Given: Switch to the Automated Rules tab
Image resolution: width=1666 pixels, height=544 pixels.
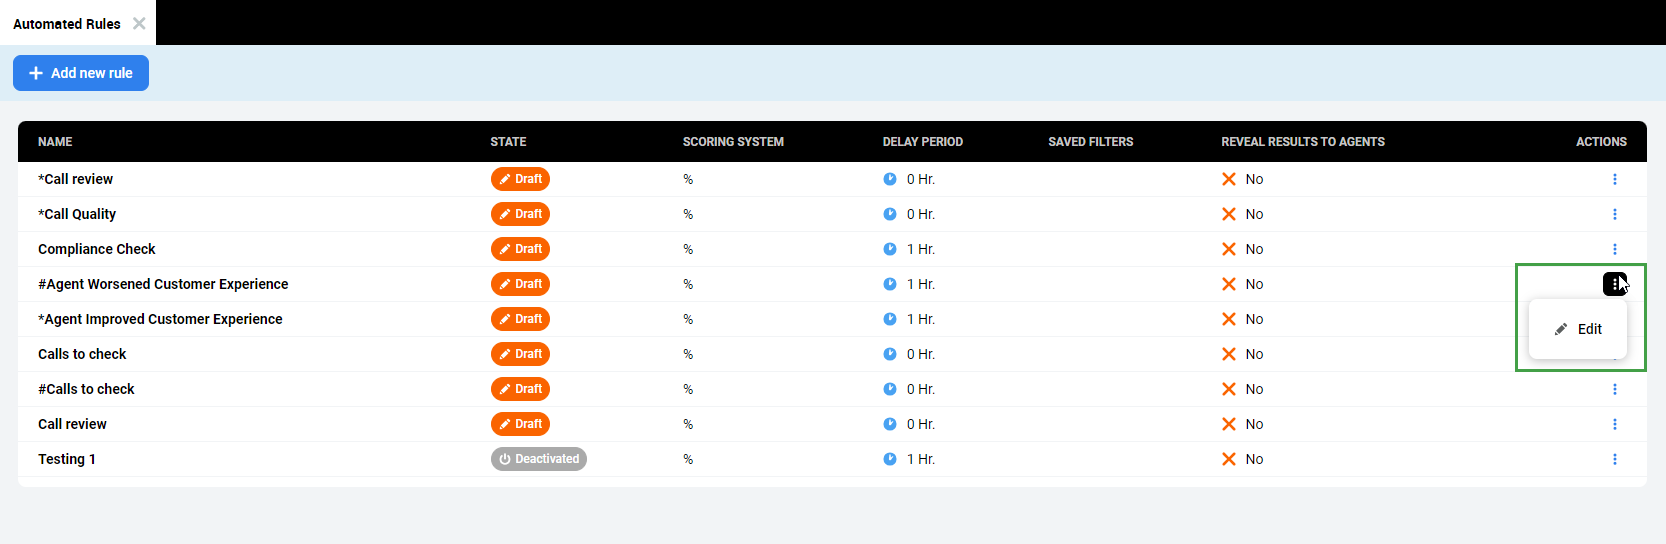Looking at the screenshot, I should [x=66, y=24].
